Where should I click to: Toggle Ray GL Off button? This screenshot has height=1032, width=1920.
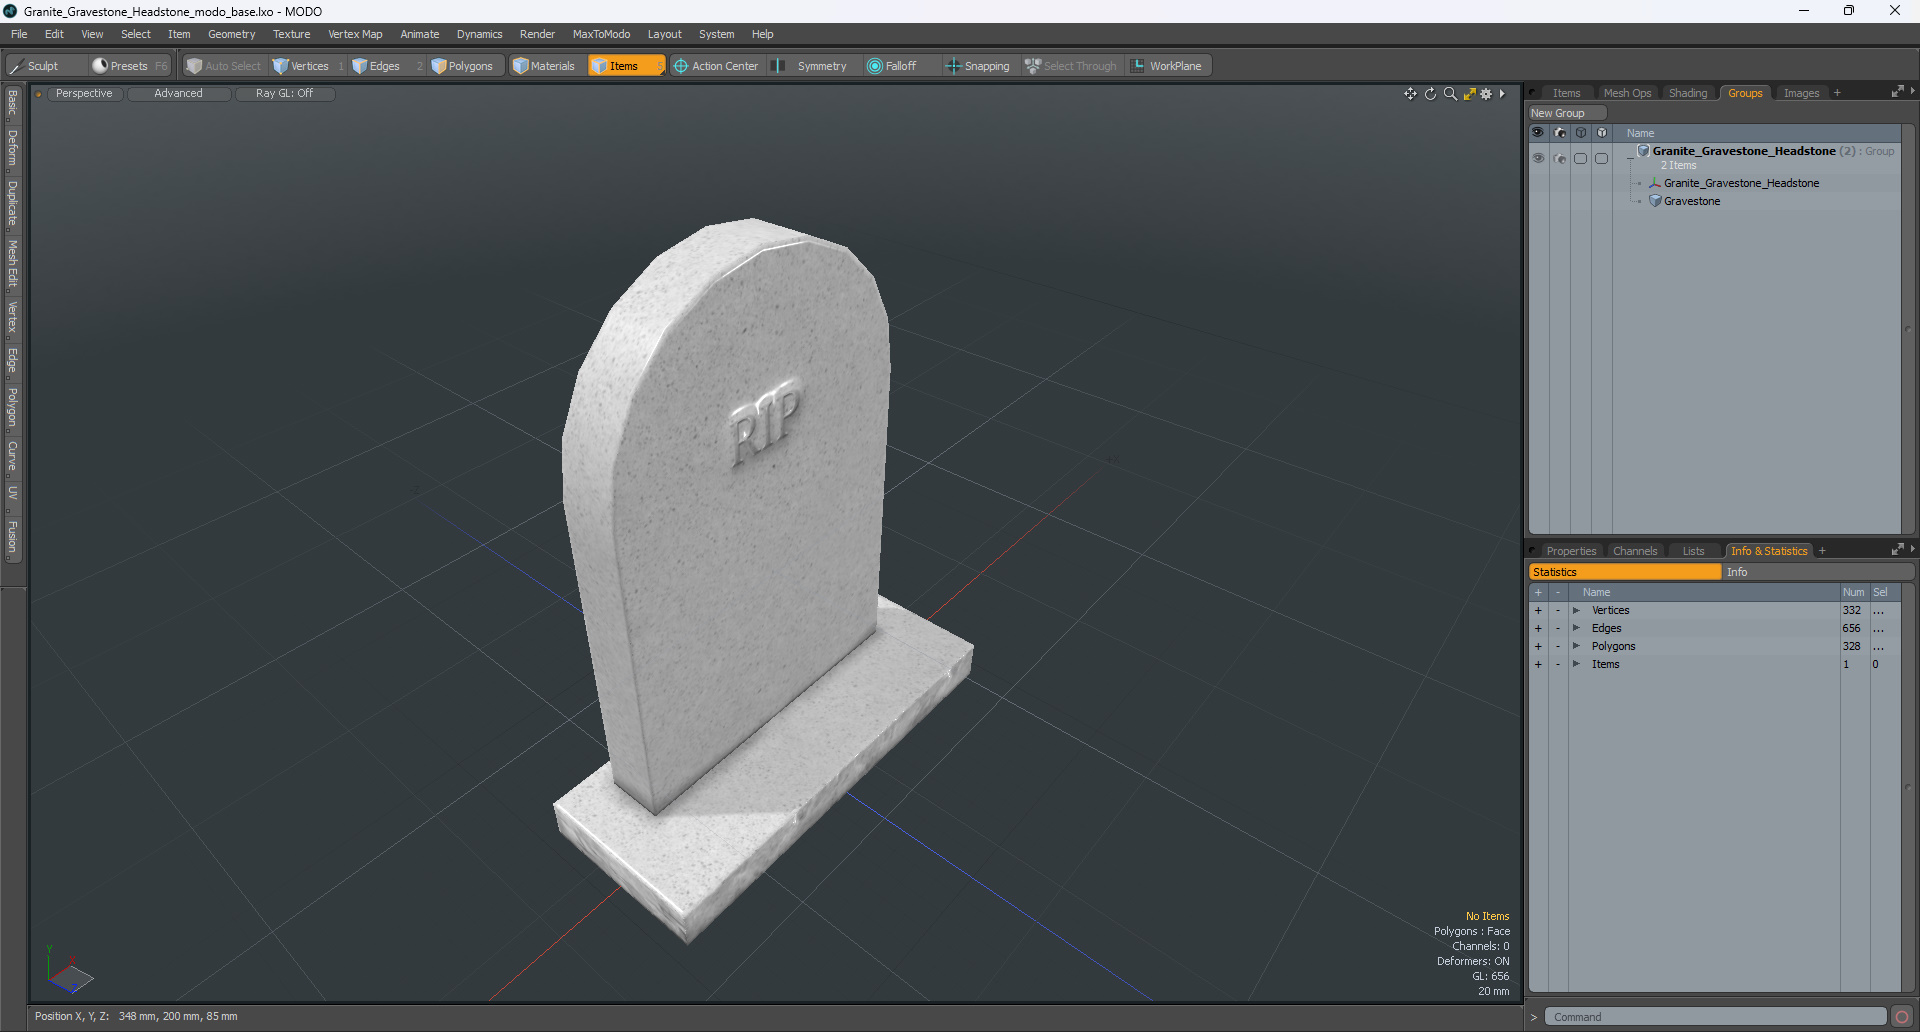(x=284, y=94)
